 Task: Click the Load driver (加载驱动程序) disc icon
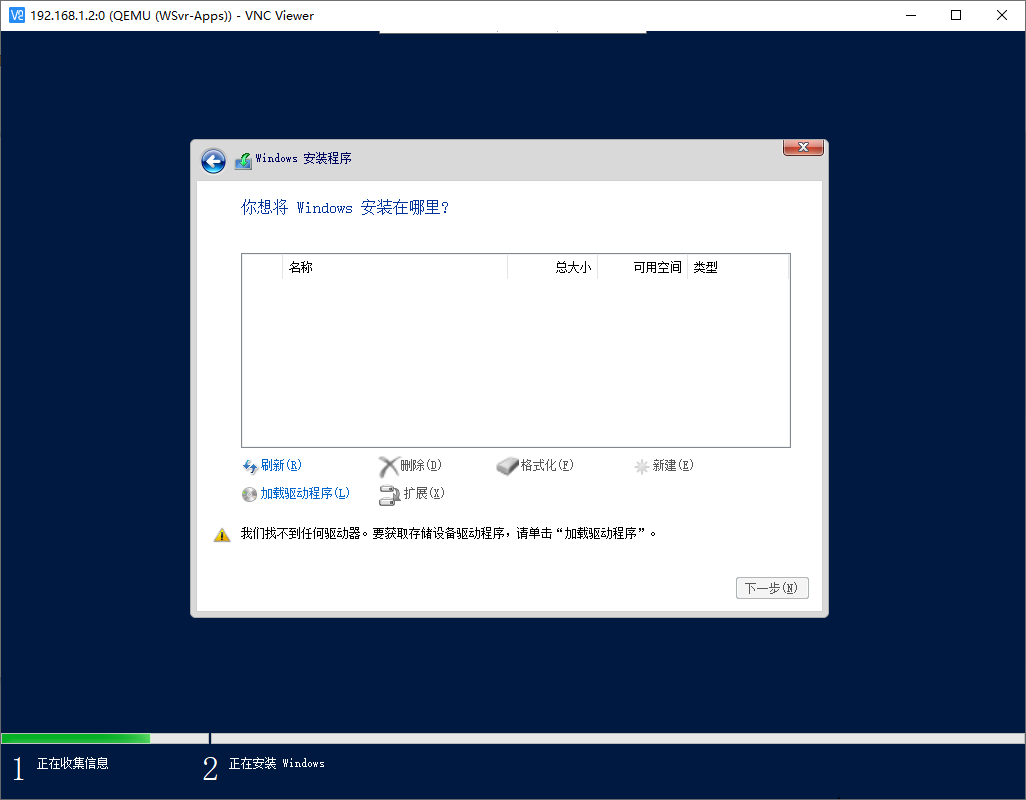coord(249,495)
